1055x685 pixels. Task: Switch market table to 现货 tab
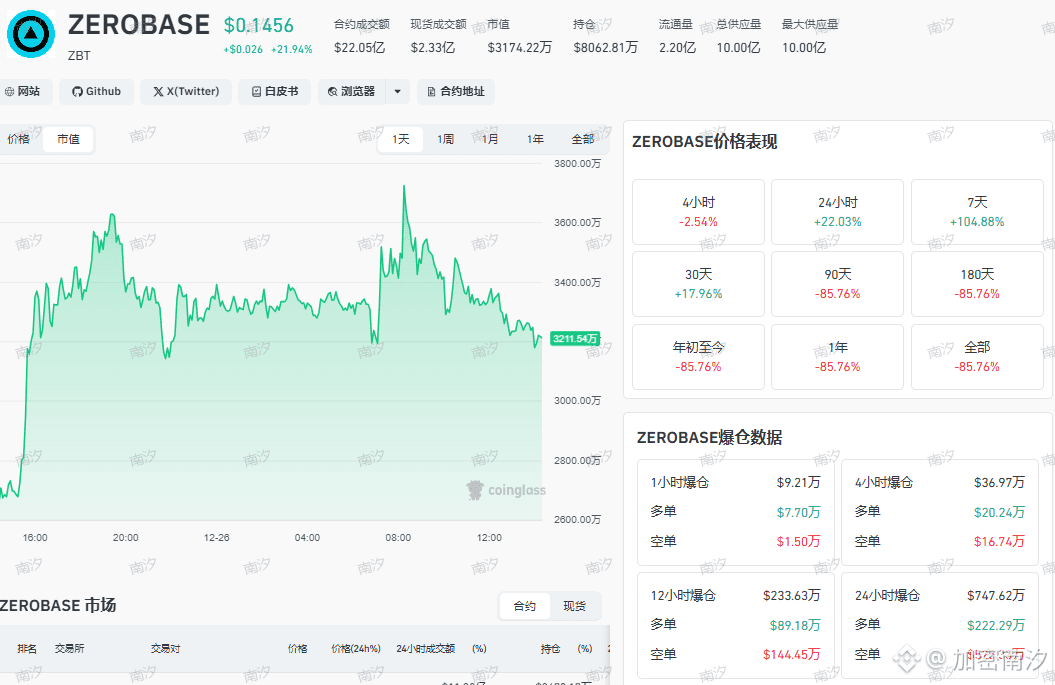pos(575,606)
